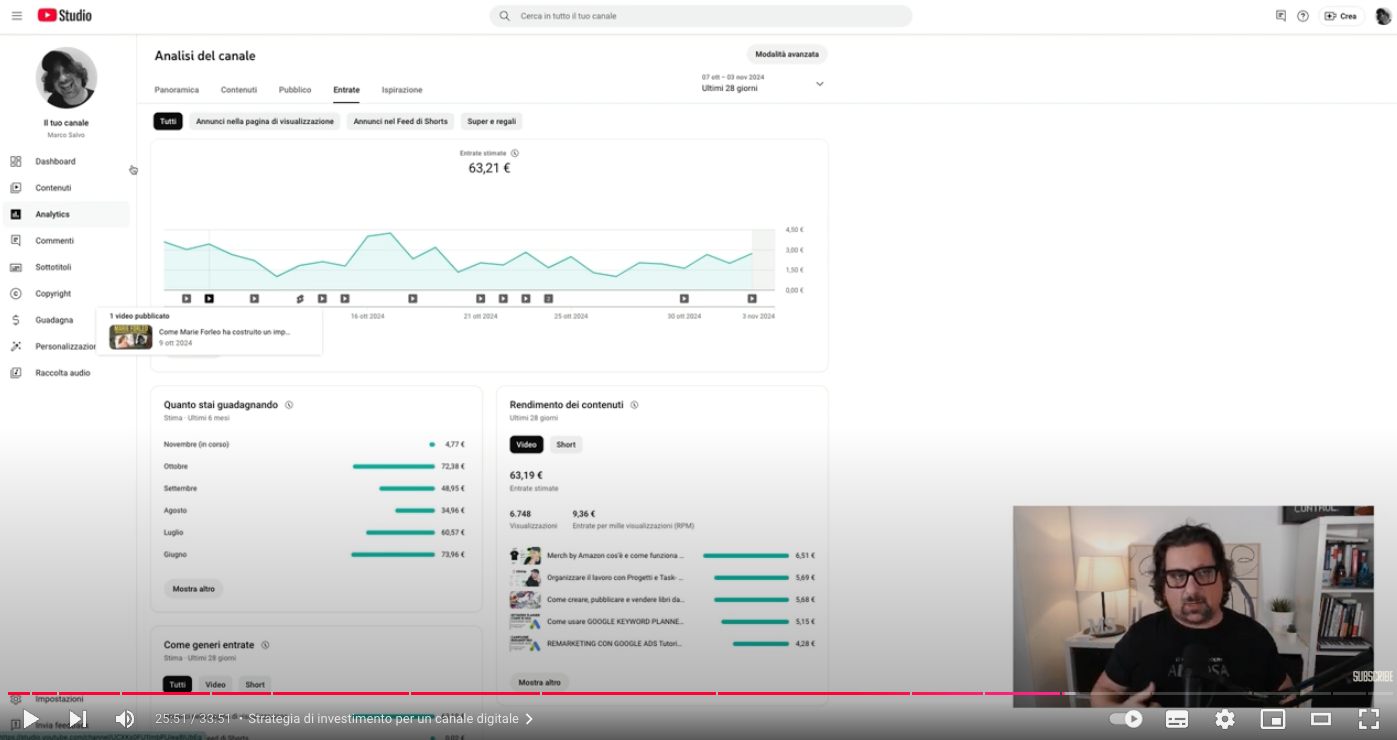
Task: Open Sottotitoli in the sidebar
Action: click(53, 267)
